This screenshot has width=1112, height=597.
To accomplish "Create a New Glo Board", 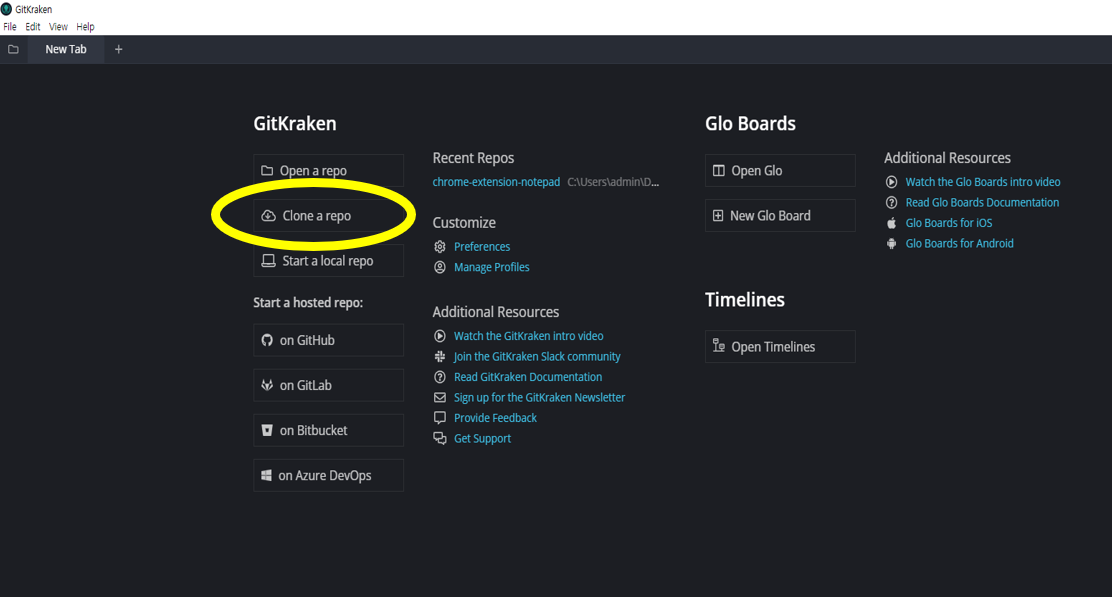I will (780, 216).
